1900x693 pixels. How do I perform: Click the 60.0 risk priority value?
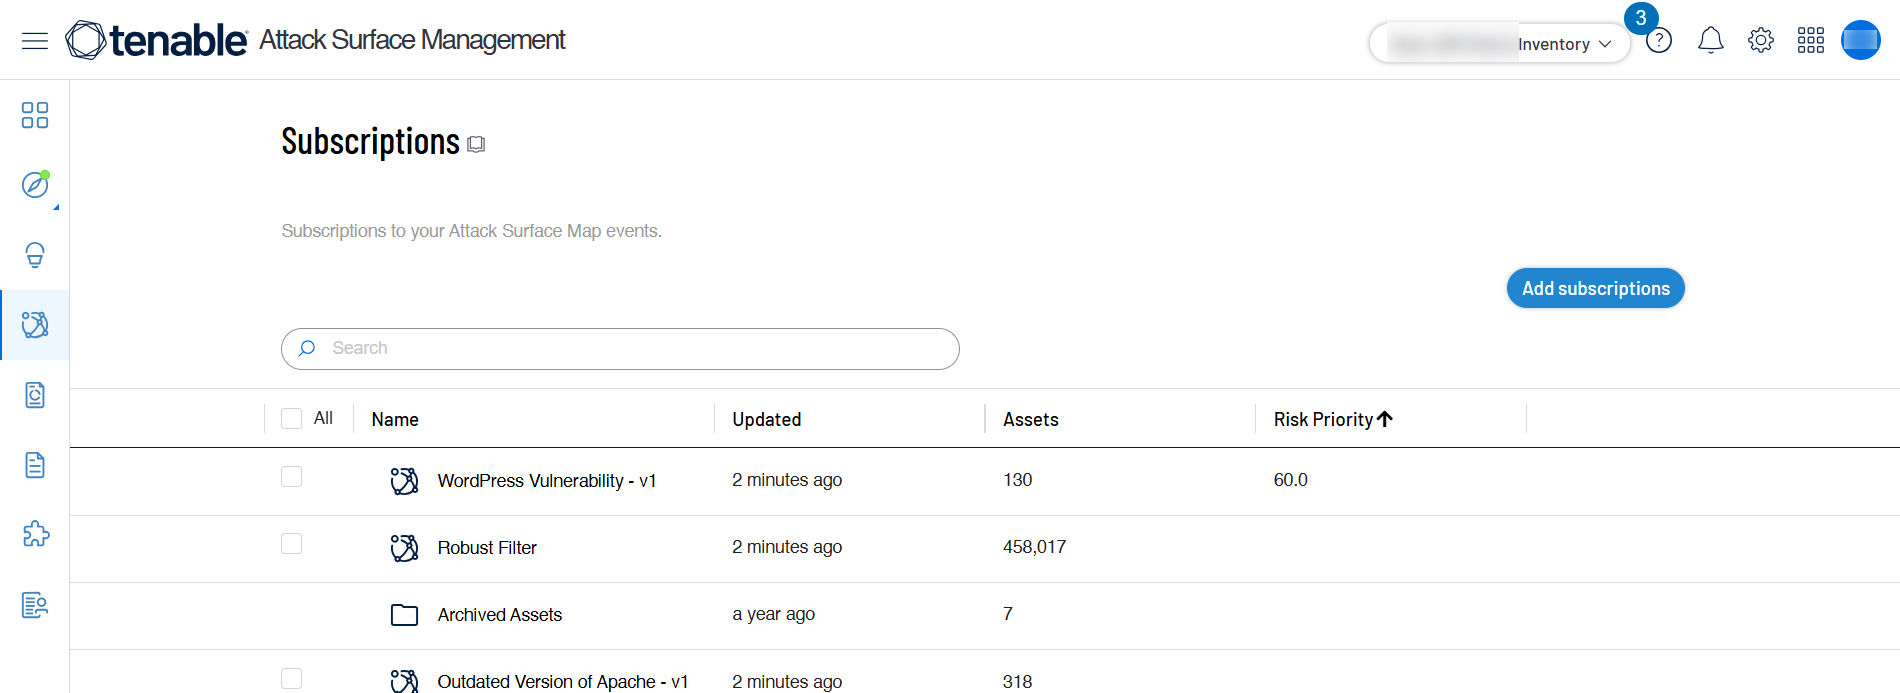point(1290,480)
